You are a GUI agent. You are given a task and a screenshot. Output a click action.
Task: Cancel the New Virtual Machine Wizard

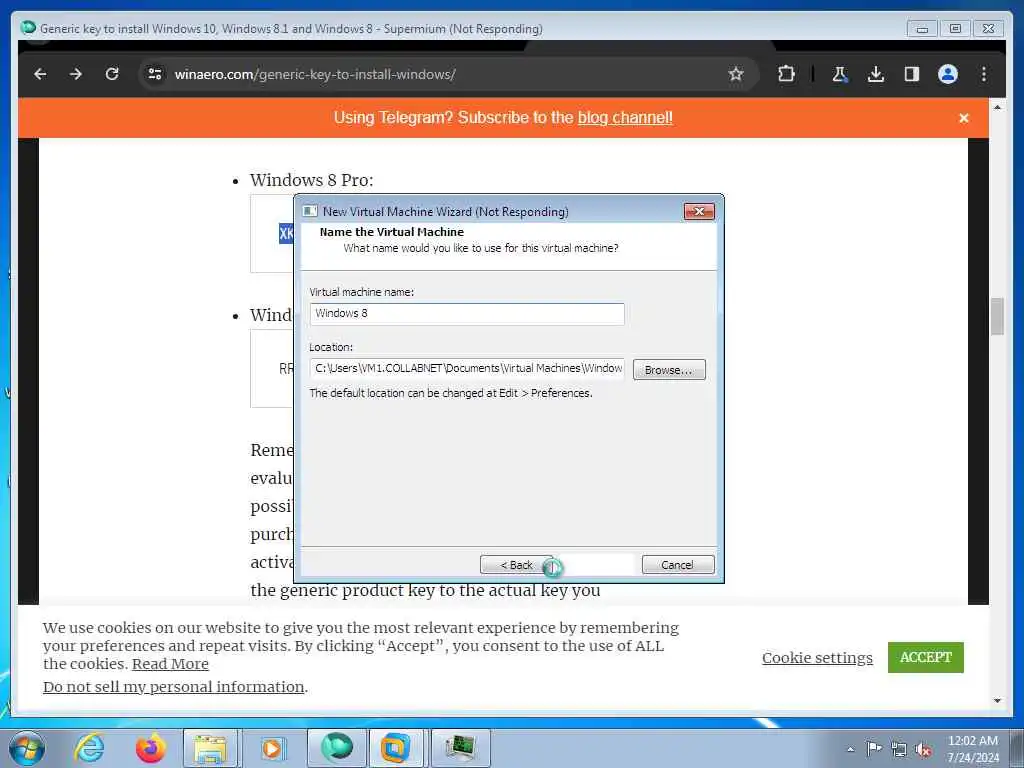pos(678,565)
